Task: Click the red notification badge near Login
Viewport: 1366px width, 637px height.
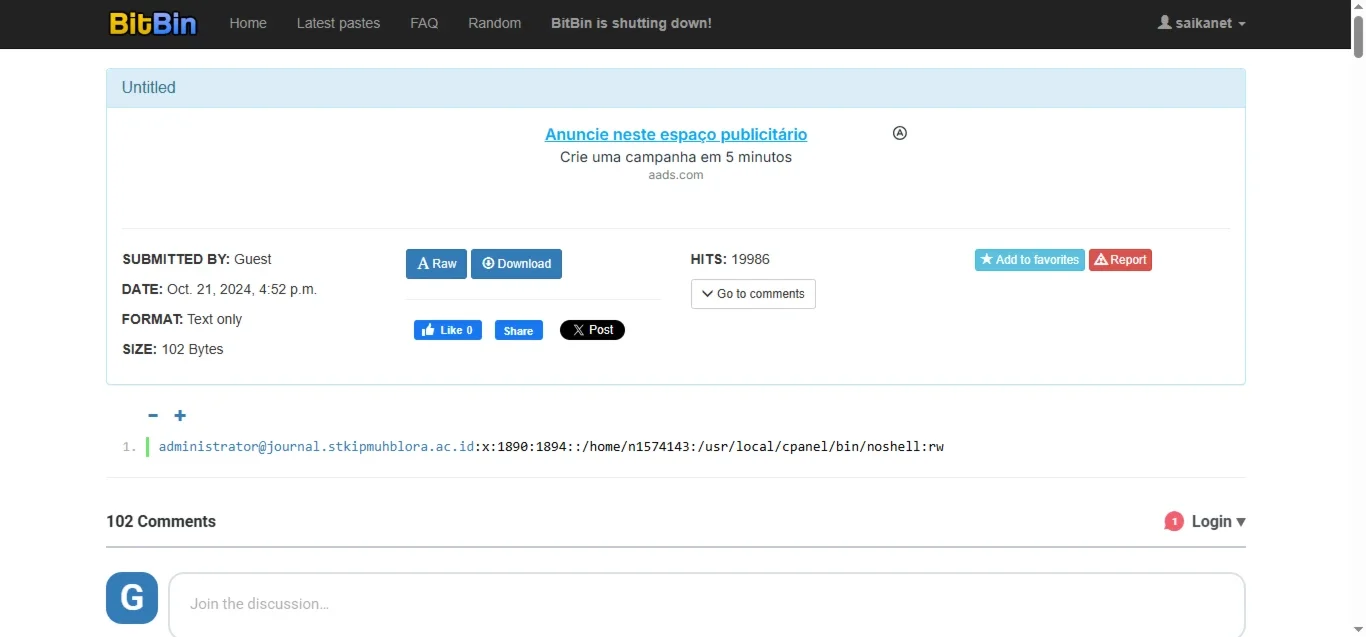Action: [1174, 521]
